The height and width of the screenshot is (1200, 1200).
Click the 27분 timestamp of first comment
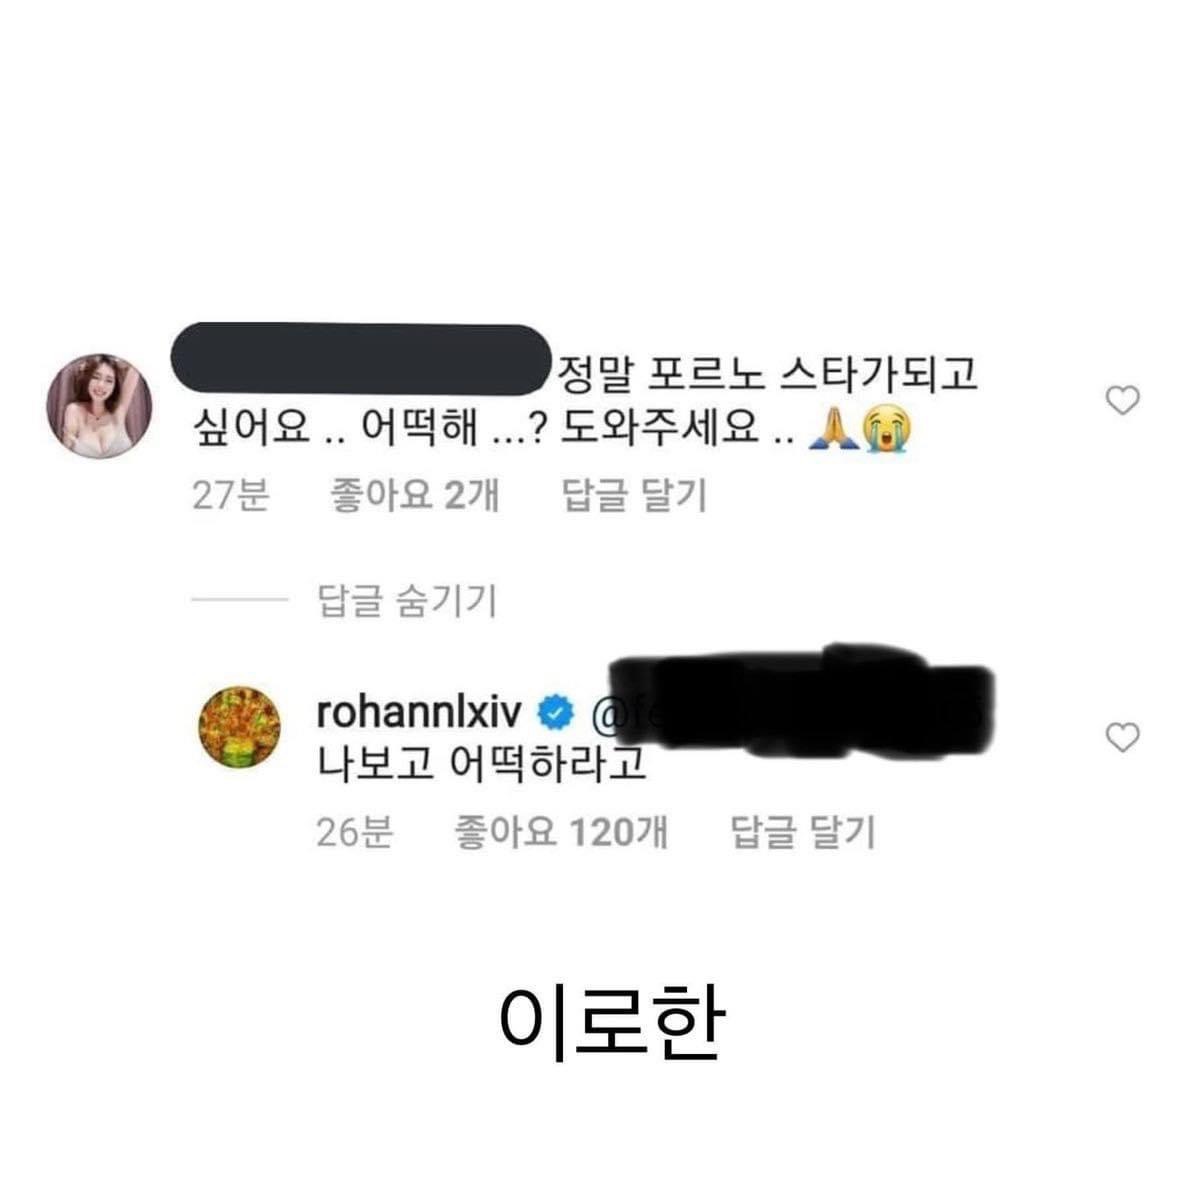click(230, 495)
